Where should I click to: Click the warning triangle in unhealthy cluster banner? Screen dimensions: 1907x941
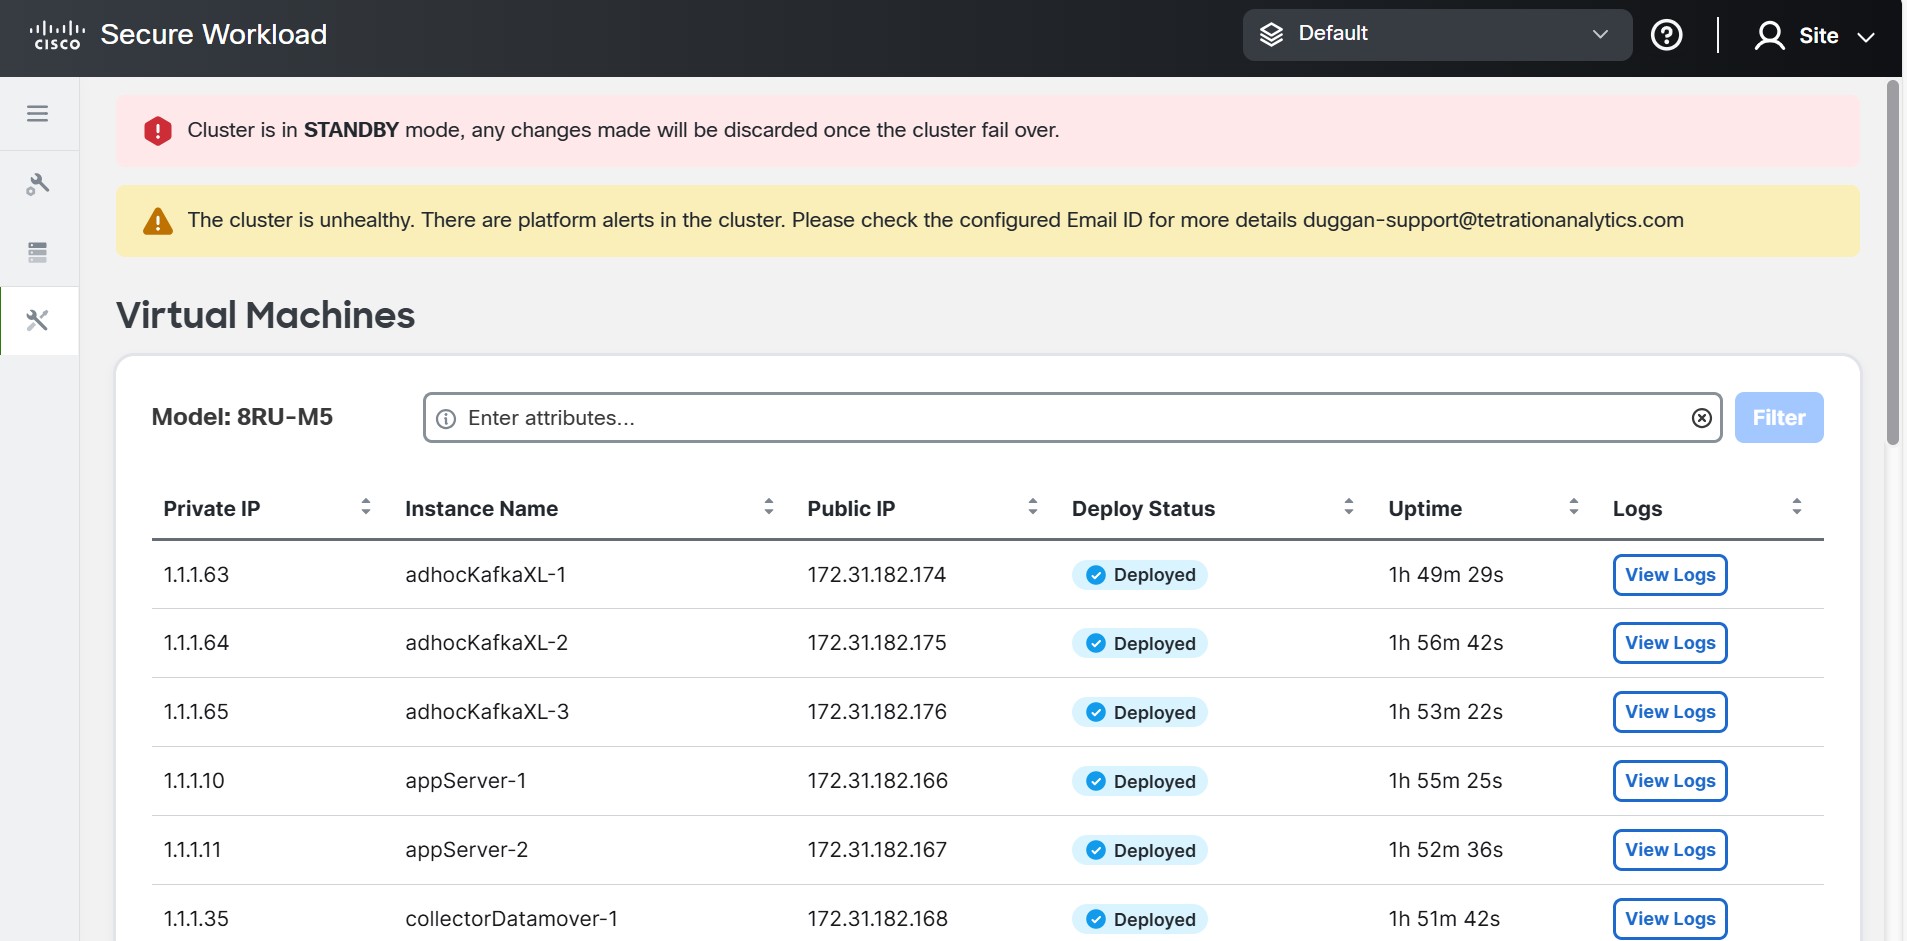[157, 220]
